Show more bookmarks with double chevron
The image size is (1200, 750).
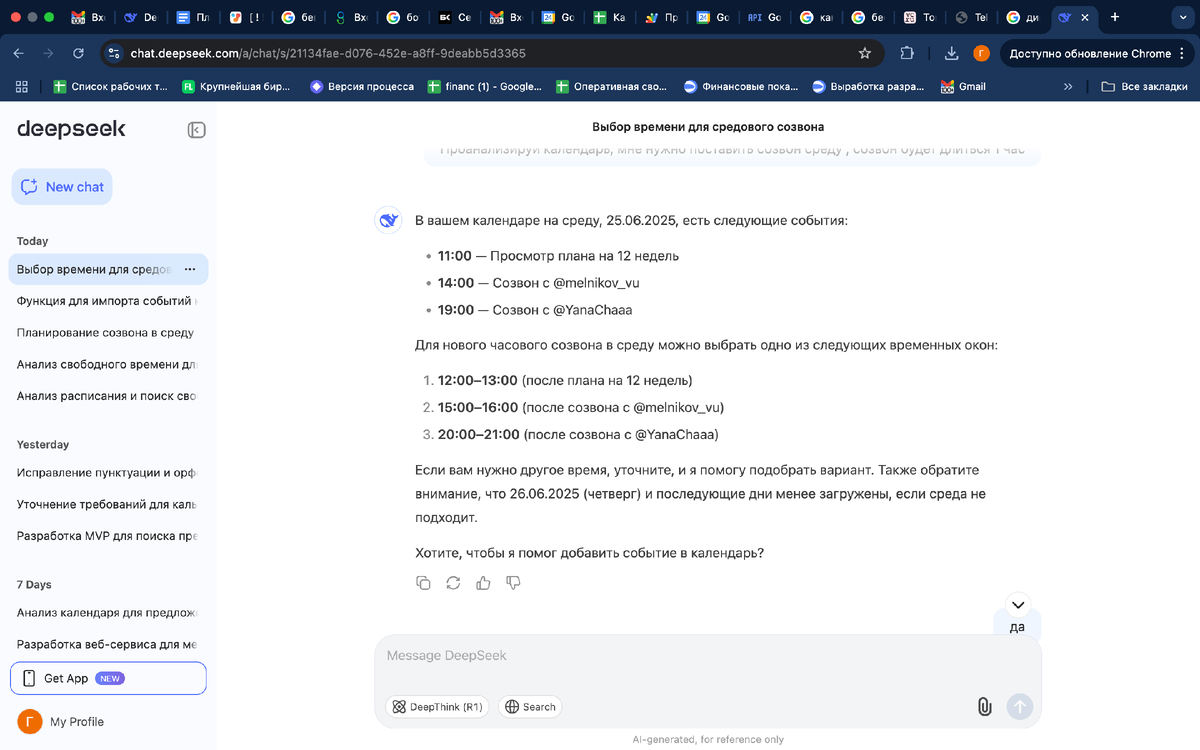(1068, 87)
